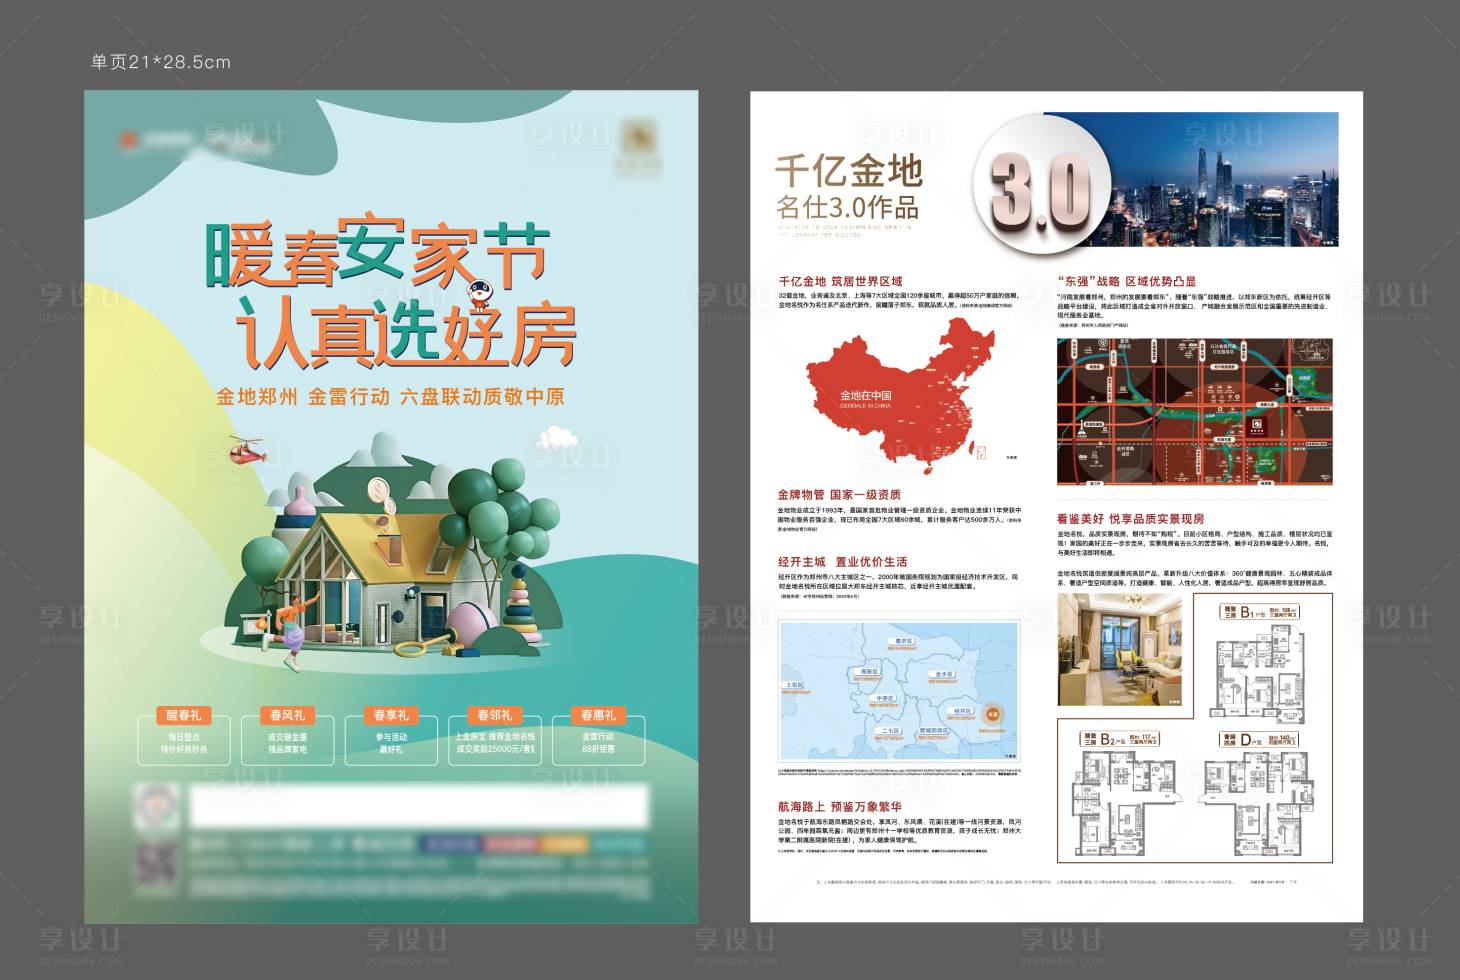Viewport: 1460px width, 980px height.
Task: Open the blue Zhengzhou district map
Action: click(x=899, y=692)
